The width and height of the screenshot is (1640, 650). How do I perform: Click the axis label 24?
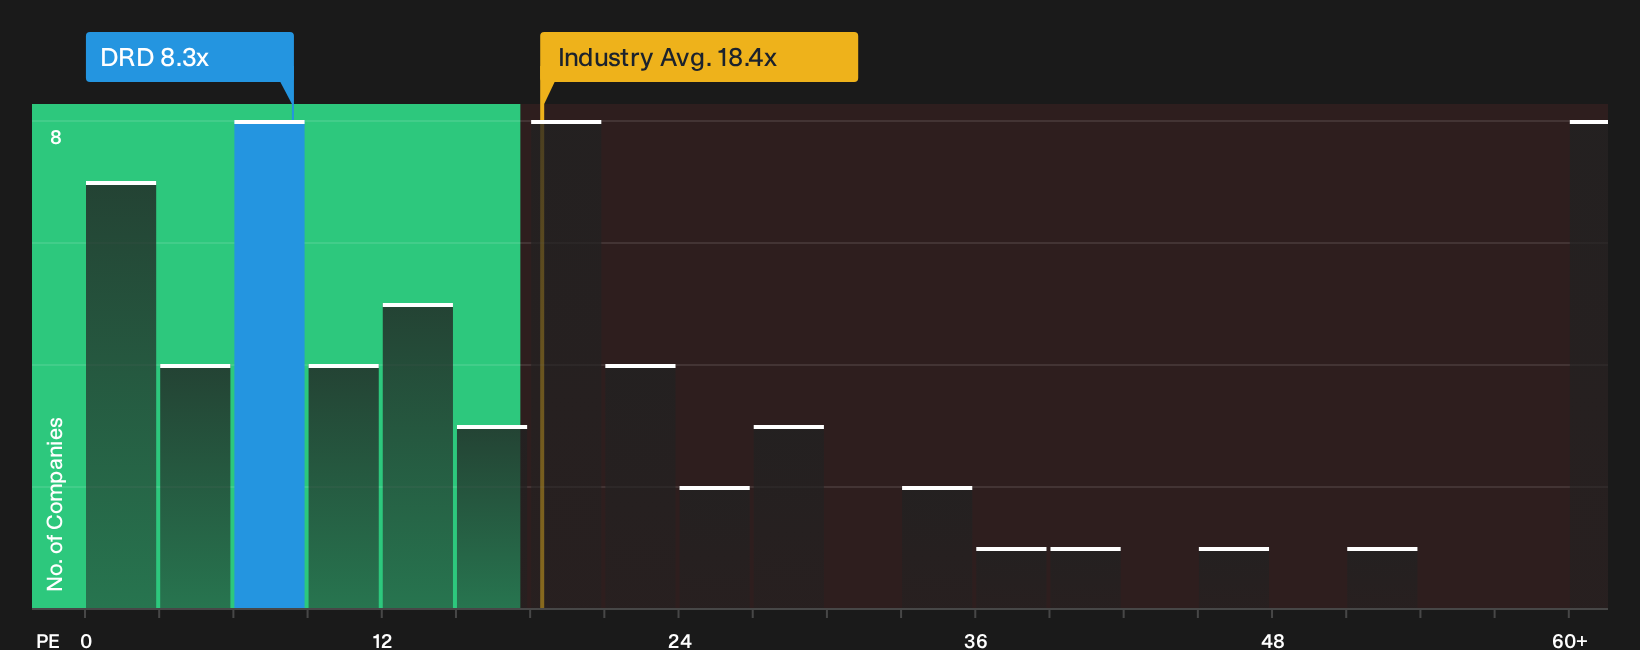(679, 640)
